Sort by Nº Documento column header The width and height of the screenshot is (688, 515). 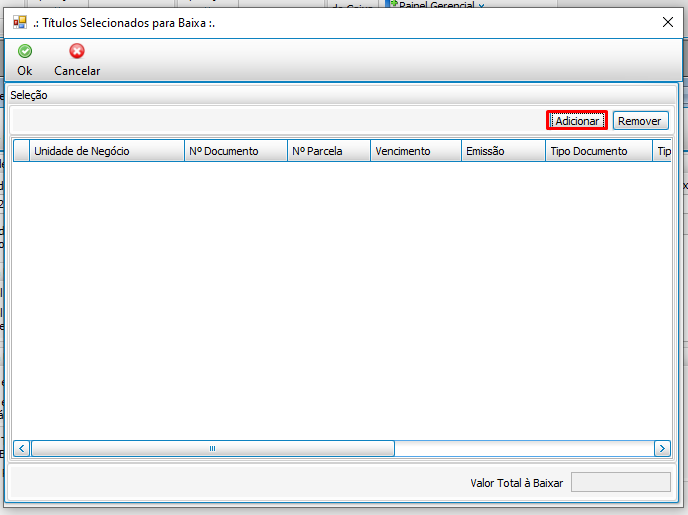point(236,151)
